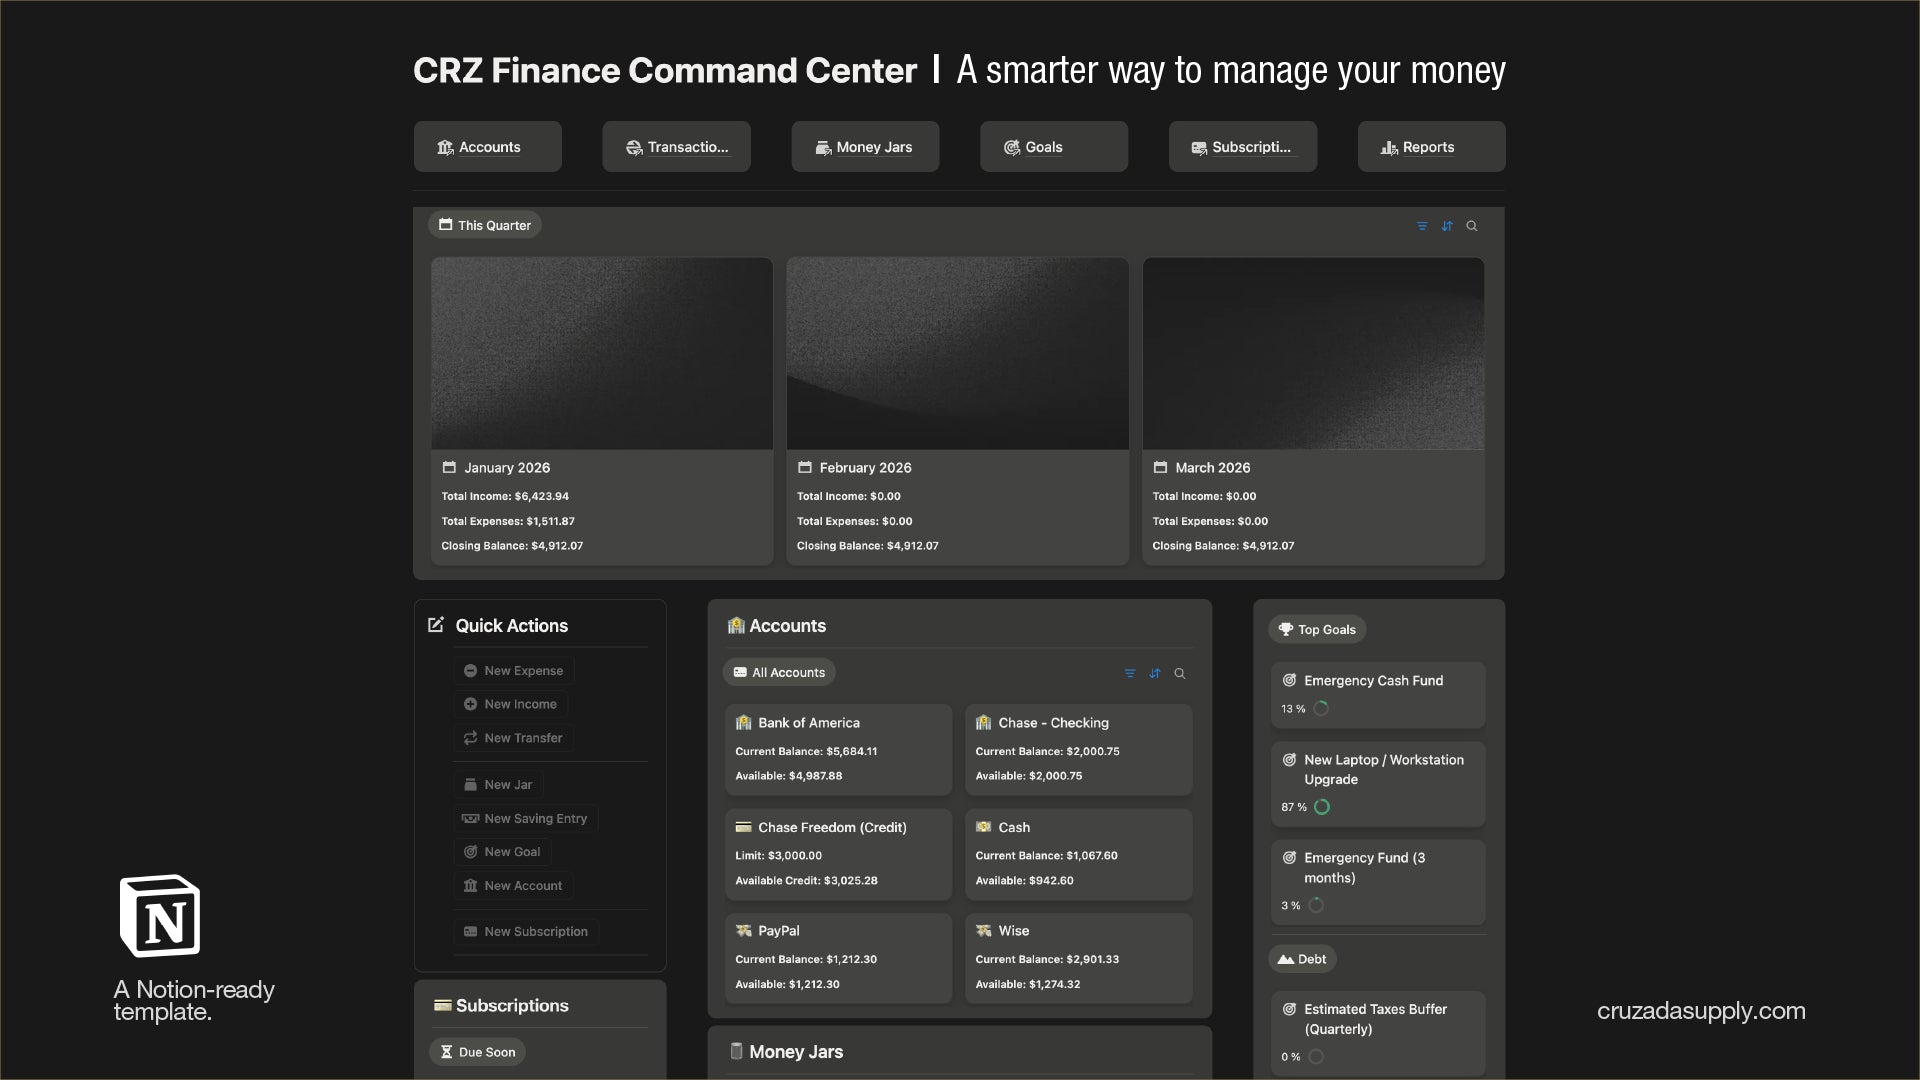Screen dimensions: 1920x1080
Task: Open the cruzadasupply.com link
Action: [x=1702, y=1011]
